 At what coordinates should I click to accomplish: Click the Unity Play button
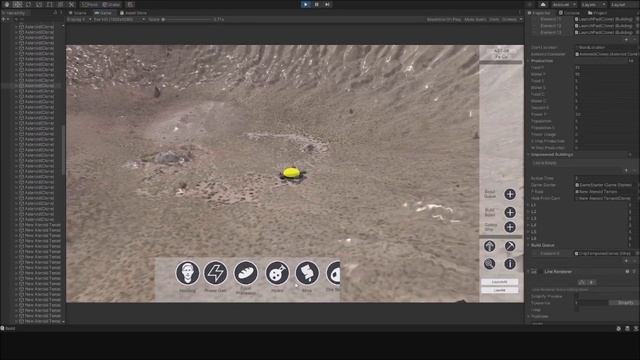click(x=305, y=4)
